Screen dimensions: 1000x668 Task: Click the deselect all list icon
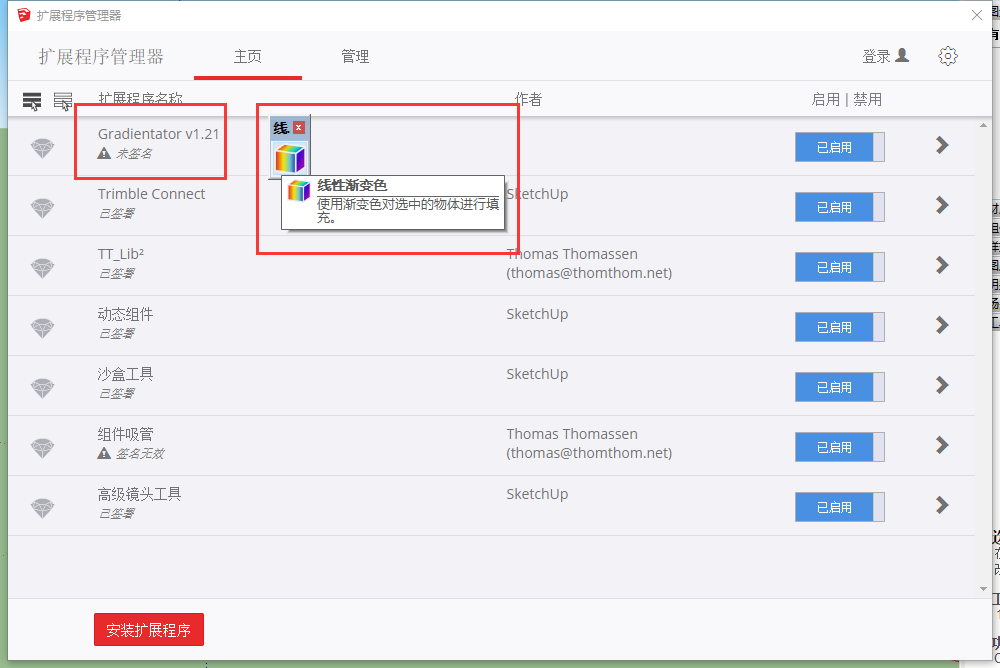tap(62, 101)
